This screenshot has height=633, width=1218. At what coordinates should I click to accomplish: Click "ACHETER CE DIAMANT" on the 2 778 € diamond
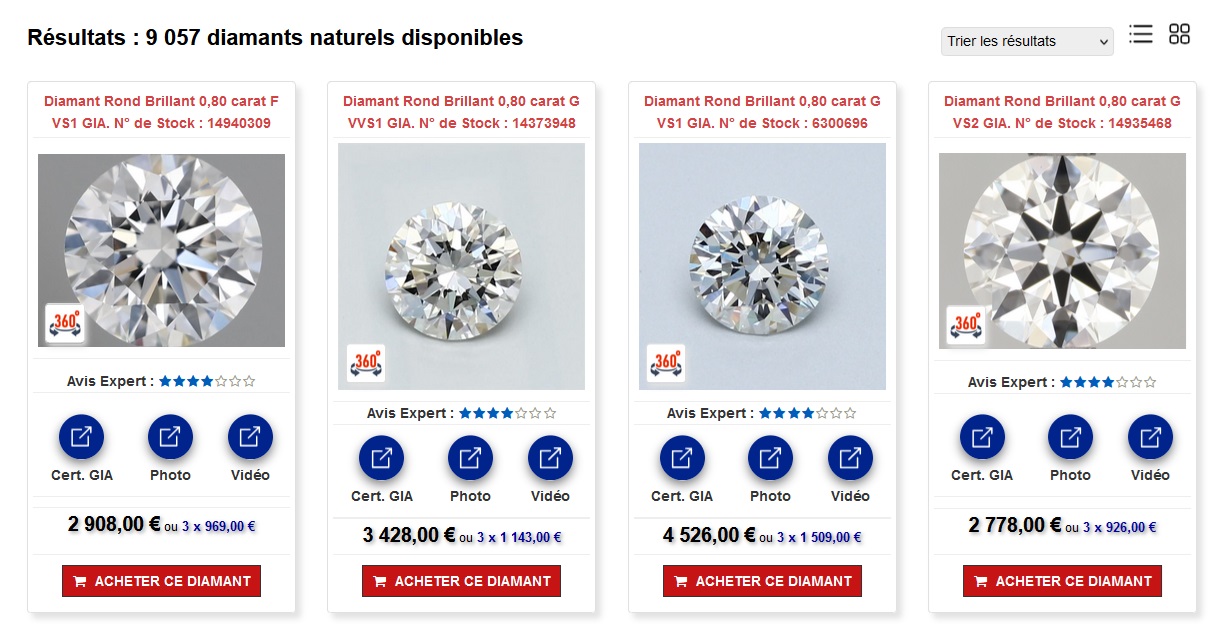1061,581
